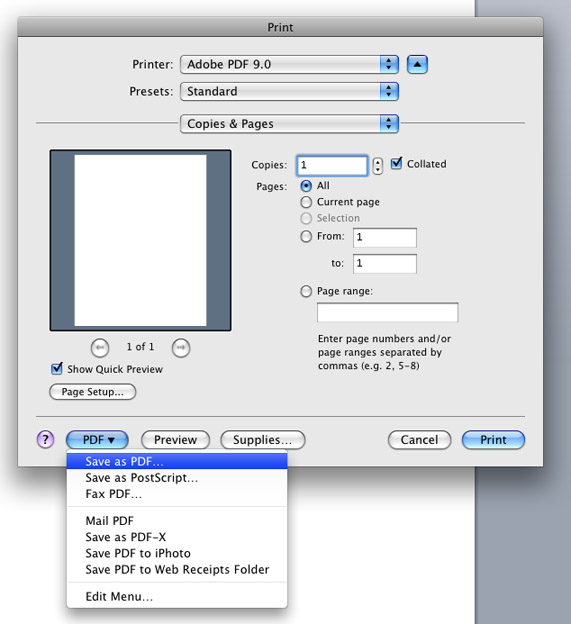Select the Current page radio button
Image resolution: width=571 pixels, height=624 pixels.
tap(306, 202)
